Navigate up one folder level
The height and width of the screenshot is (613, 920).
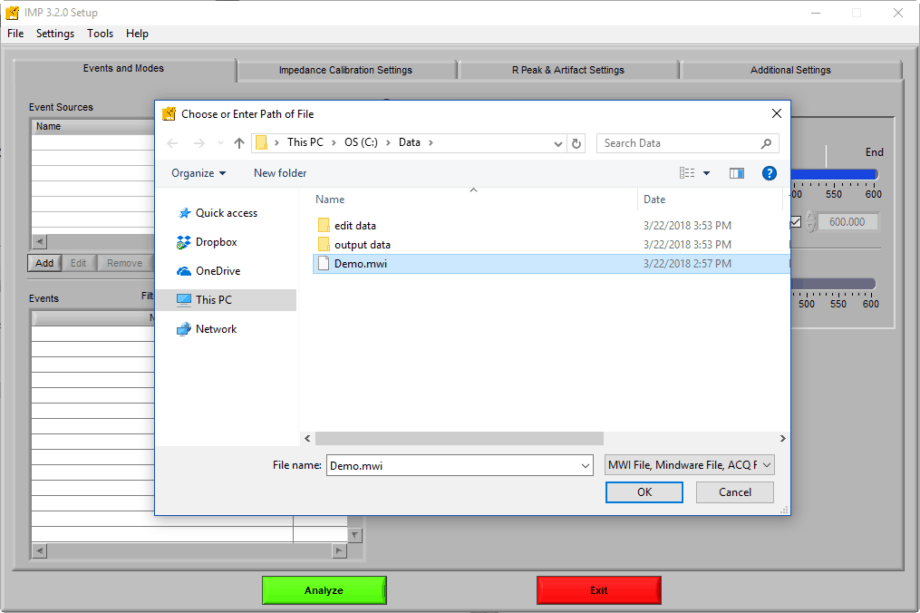click(238, 143)
